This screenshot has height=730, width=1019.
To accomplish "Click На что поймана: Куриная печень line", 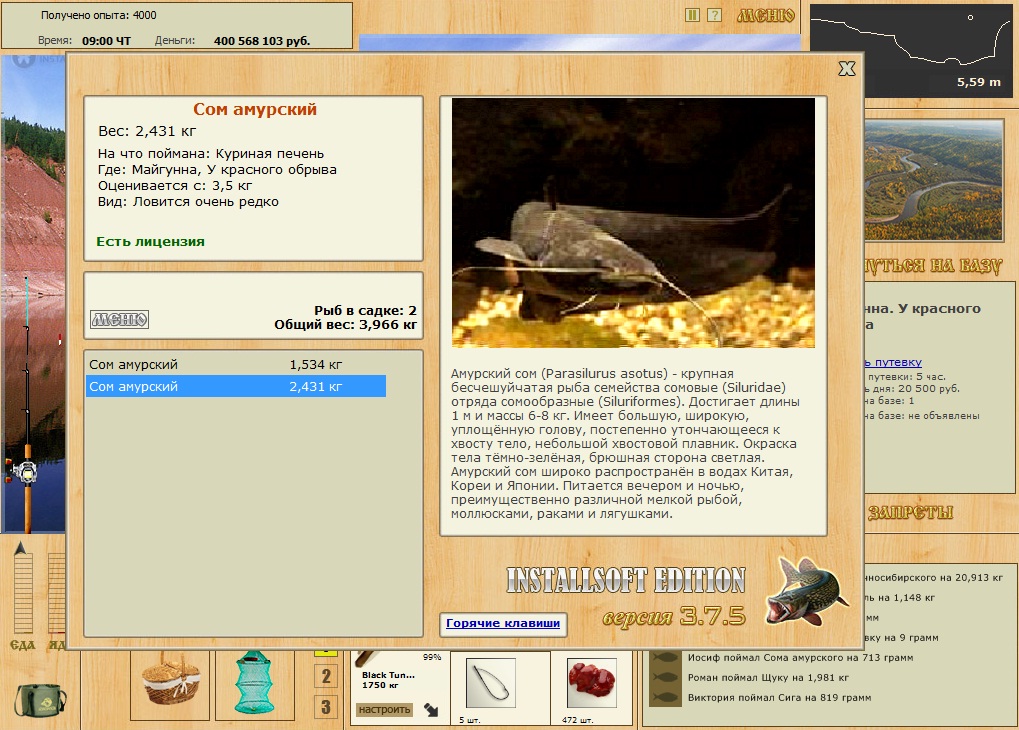I will [x=211, y=154].
